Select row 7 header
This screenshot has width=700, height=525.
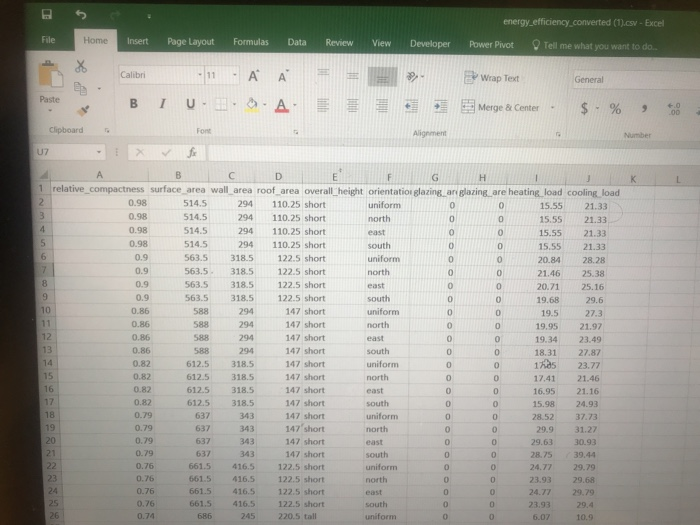(x=44, y=270)
